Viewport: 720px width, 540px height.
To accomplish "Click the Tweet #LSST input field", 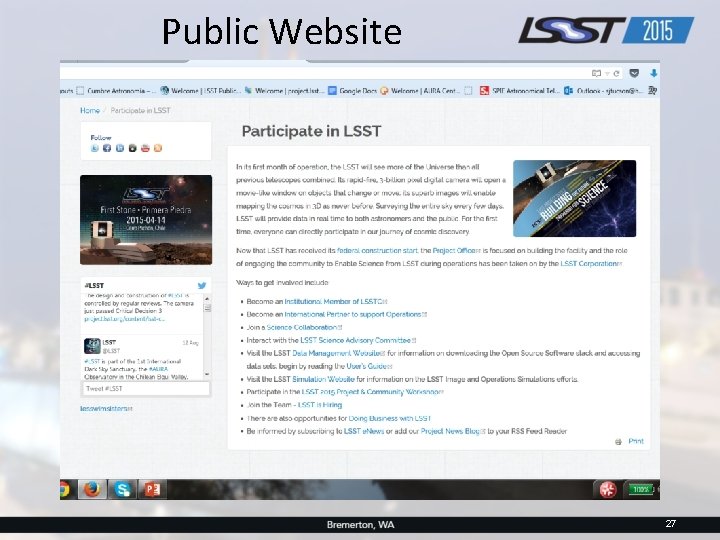I will pos(146,388).
